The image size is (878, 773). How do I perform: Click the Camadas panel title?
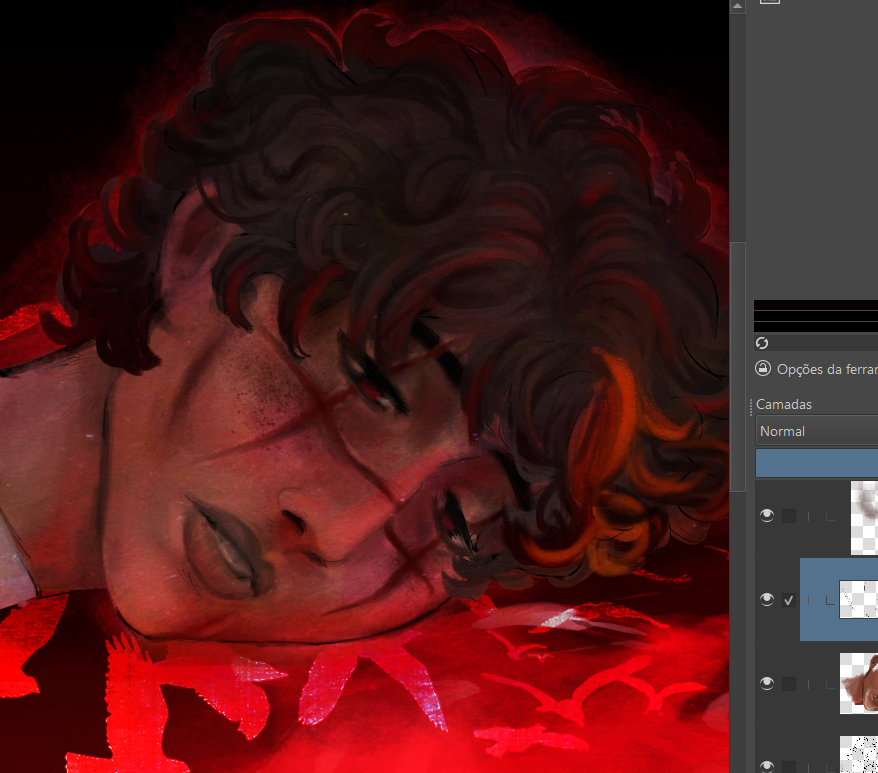(784, 404)
